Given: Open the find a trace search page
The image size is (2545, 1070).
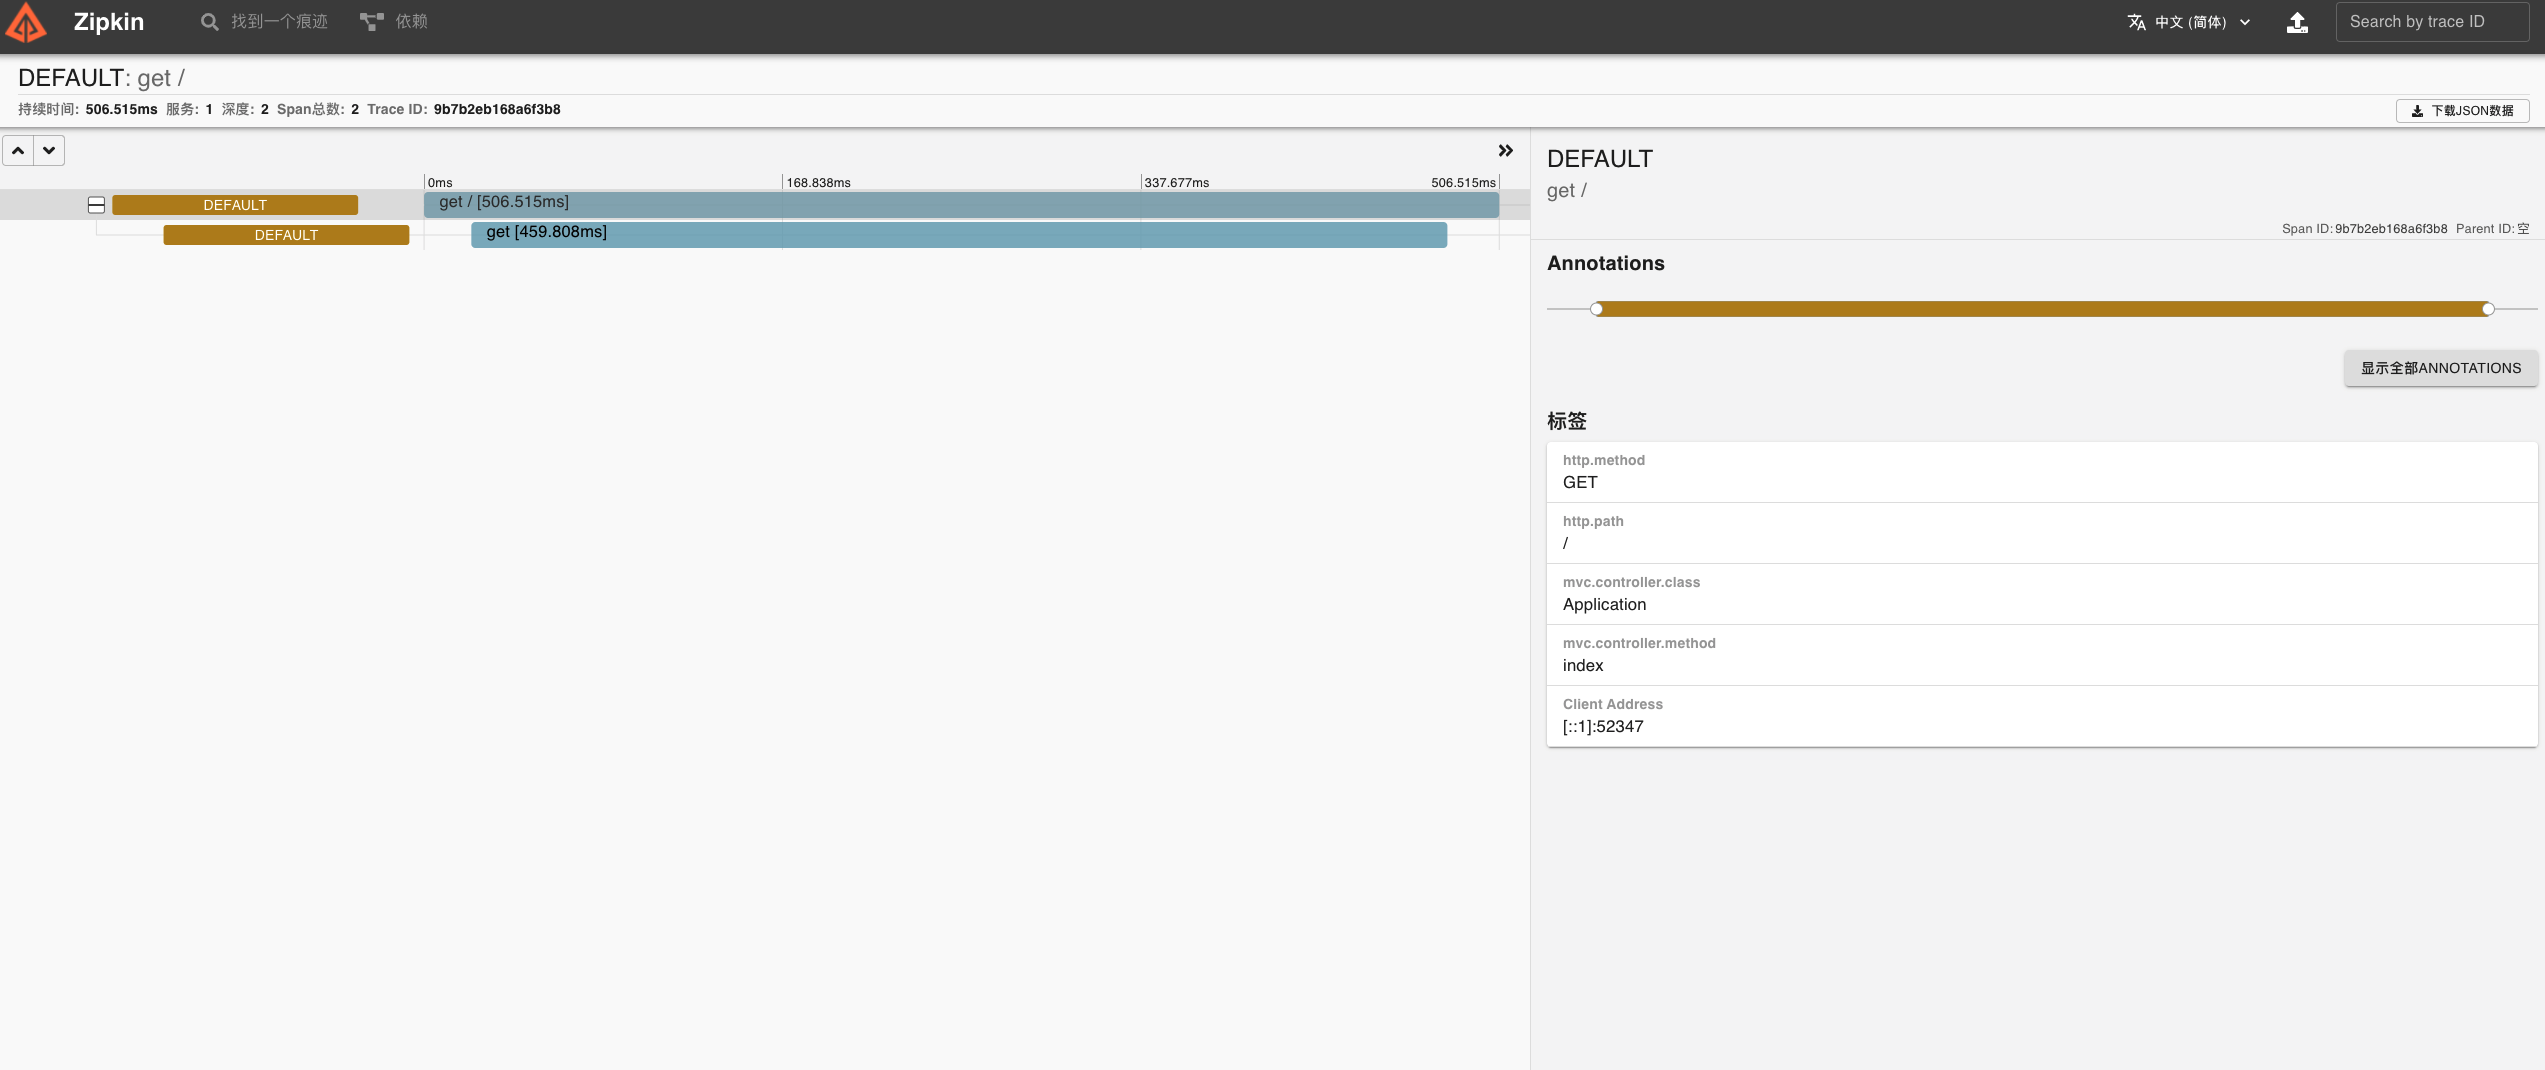Looking at the screenshot, I should (x=264, y=22).
